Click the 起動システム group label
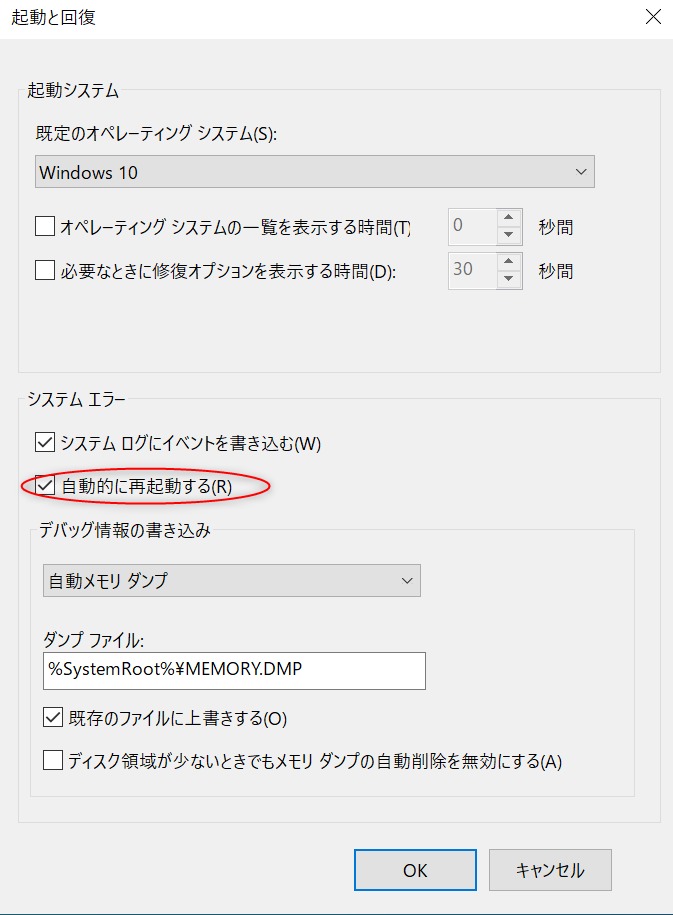The width and height of the screenshot is (673, 915). tap(73, 91)
